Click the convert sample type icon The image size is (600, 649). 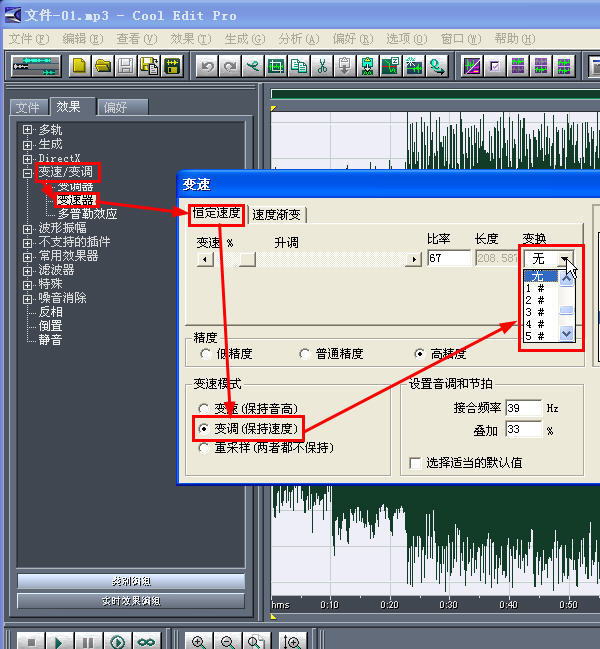point(436,66)
